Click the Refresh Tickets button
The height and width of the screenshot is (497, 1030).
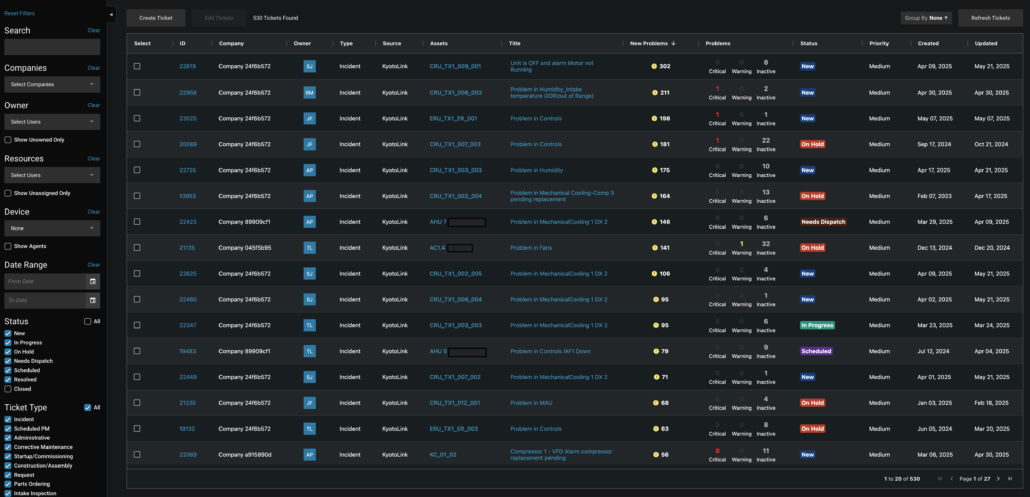click(991, 18)
